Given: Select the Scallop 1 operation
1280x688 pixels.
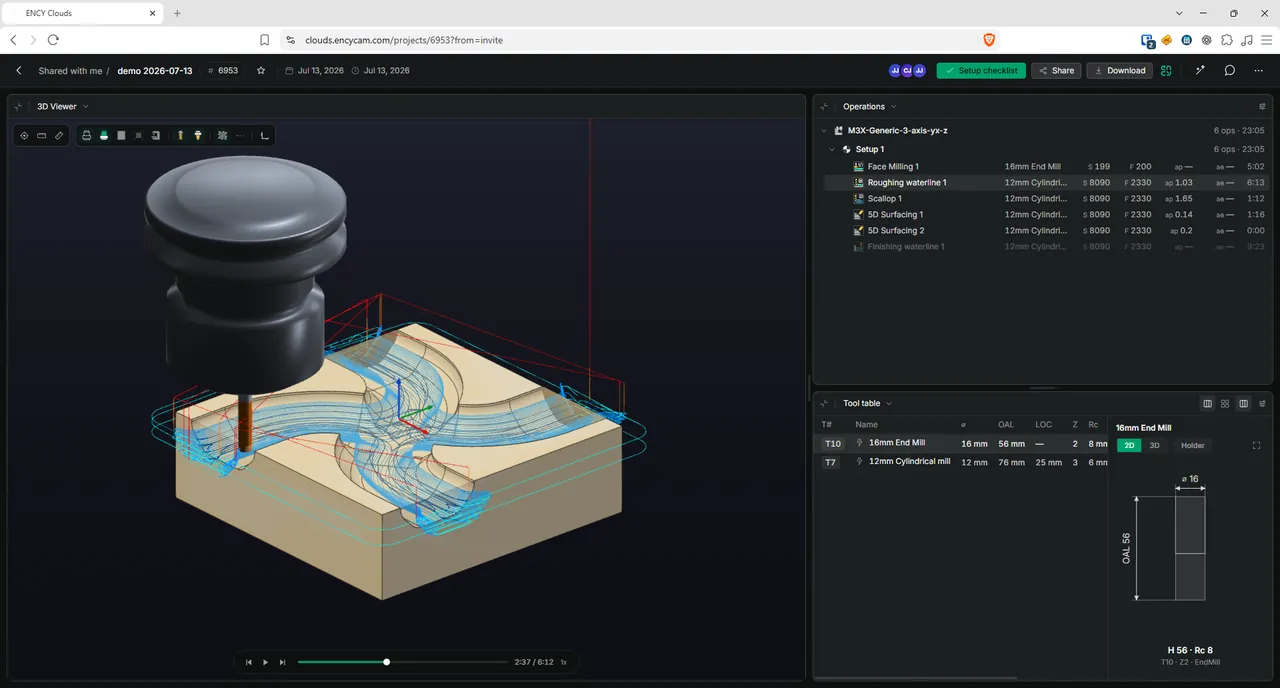Looking at the screenshot, I should click(x=1045, y=198).
